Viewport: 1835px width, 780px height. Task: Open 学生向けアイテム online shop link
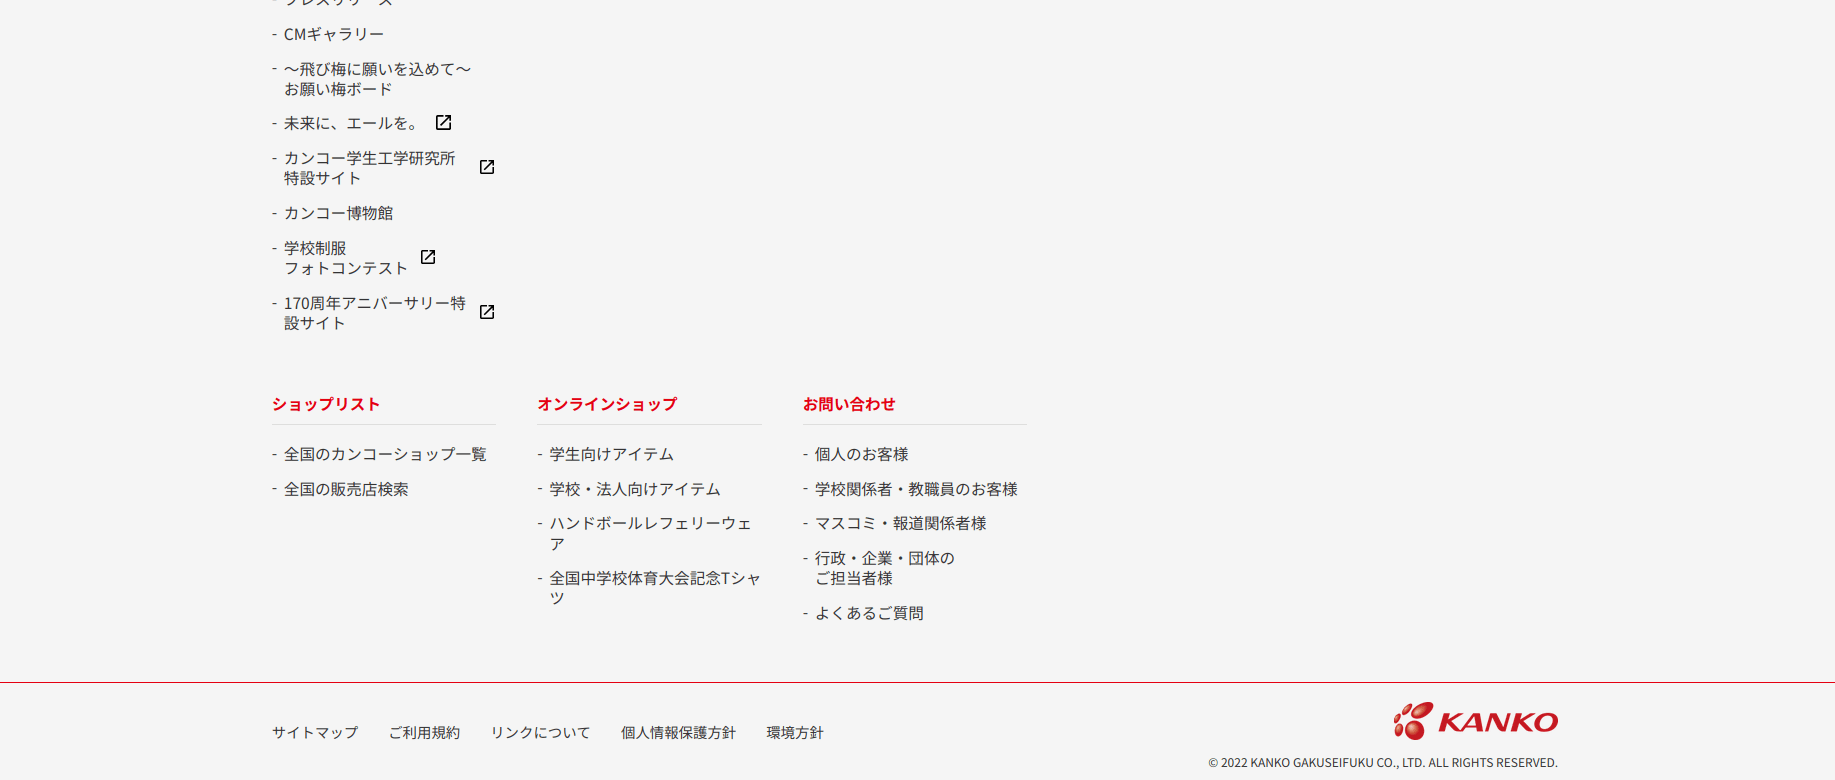click(x=611, y=454)
